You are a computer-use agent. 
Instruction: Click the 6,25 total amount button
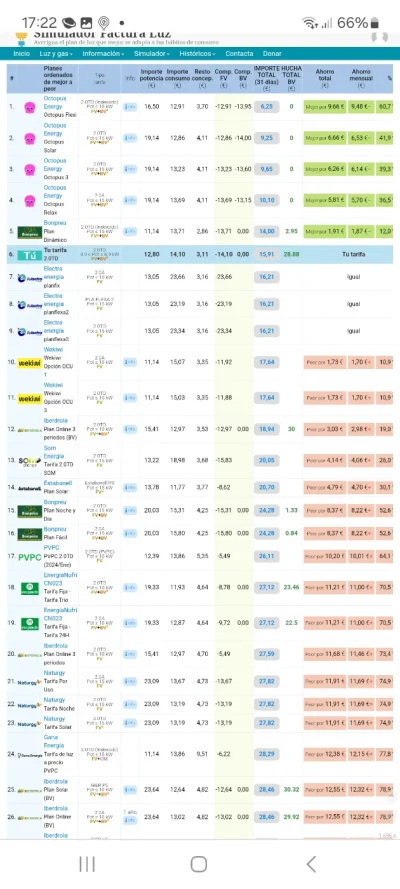[x=266, y=107]
